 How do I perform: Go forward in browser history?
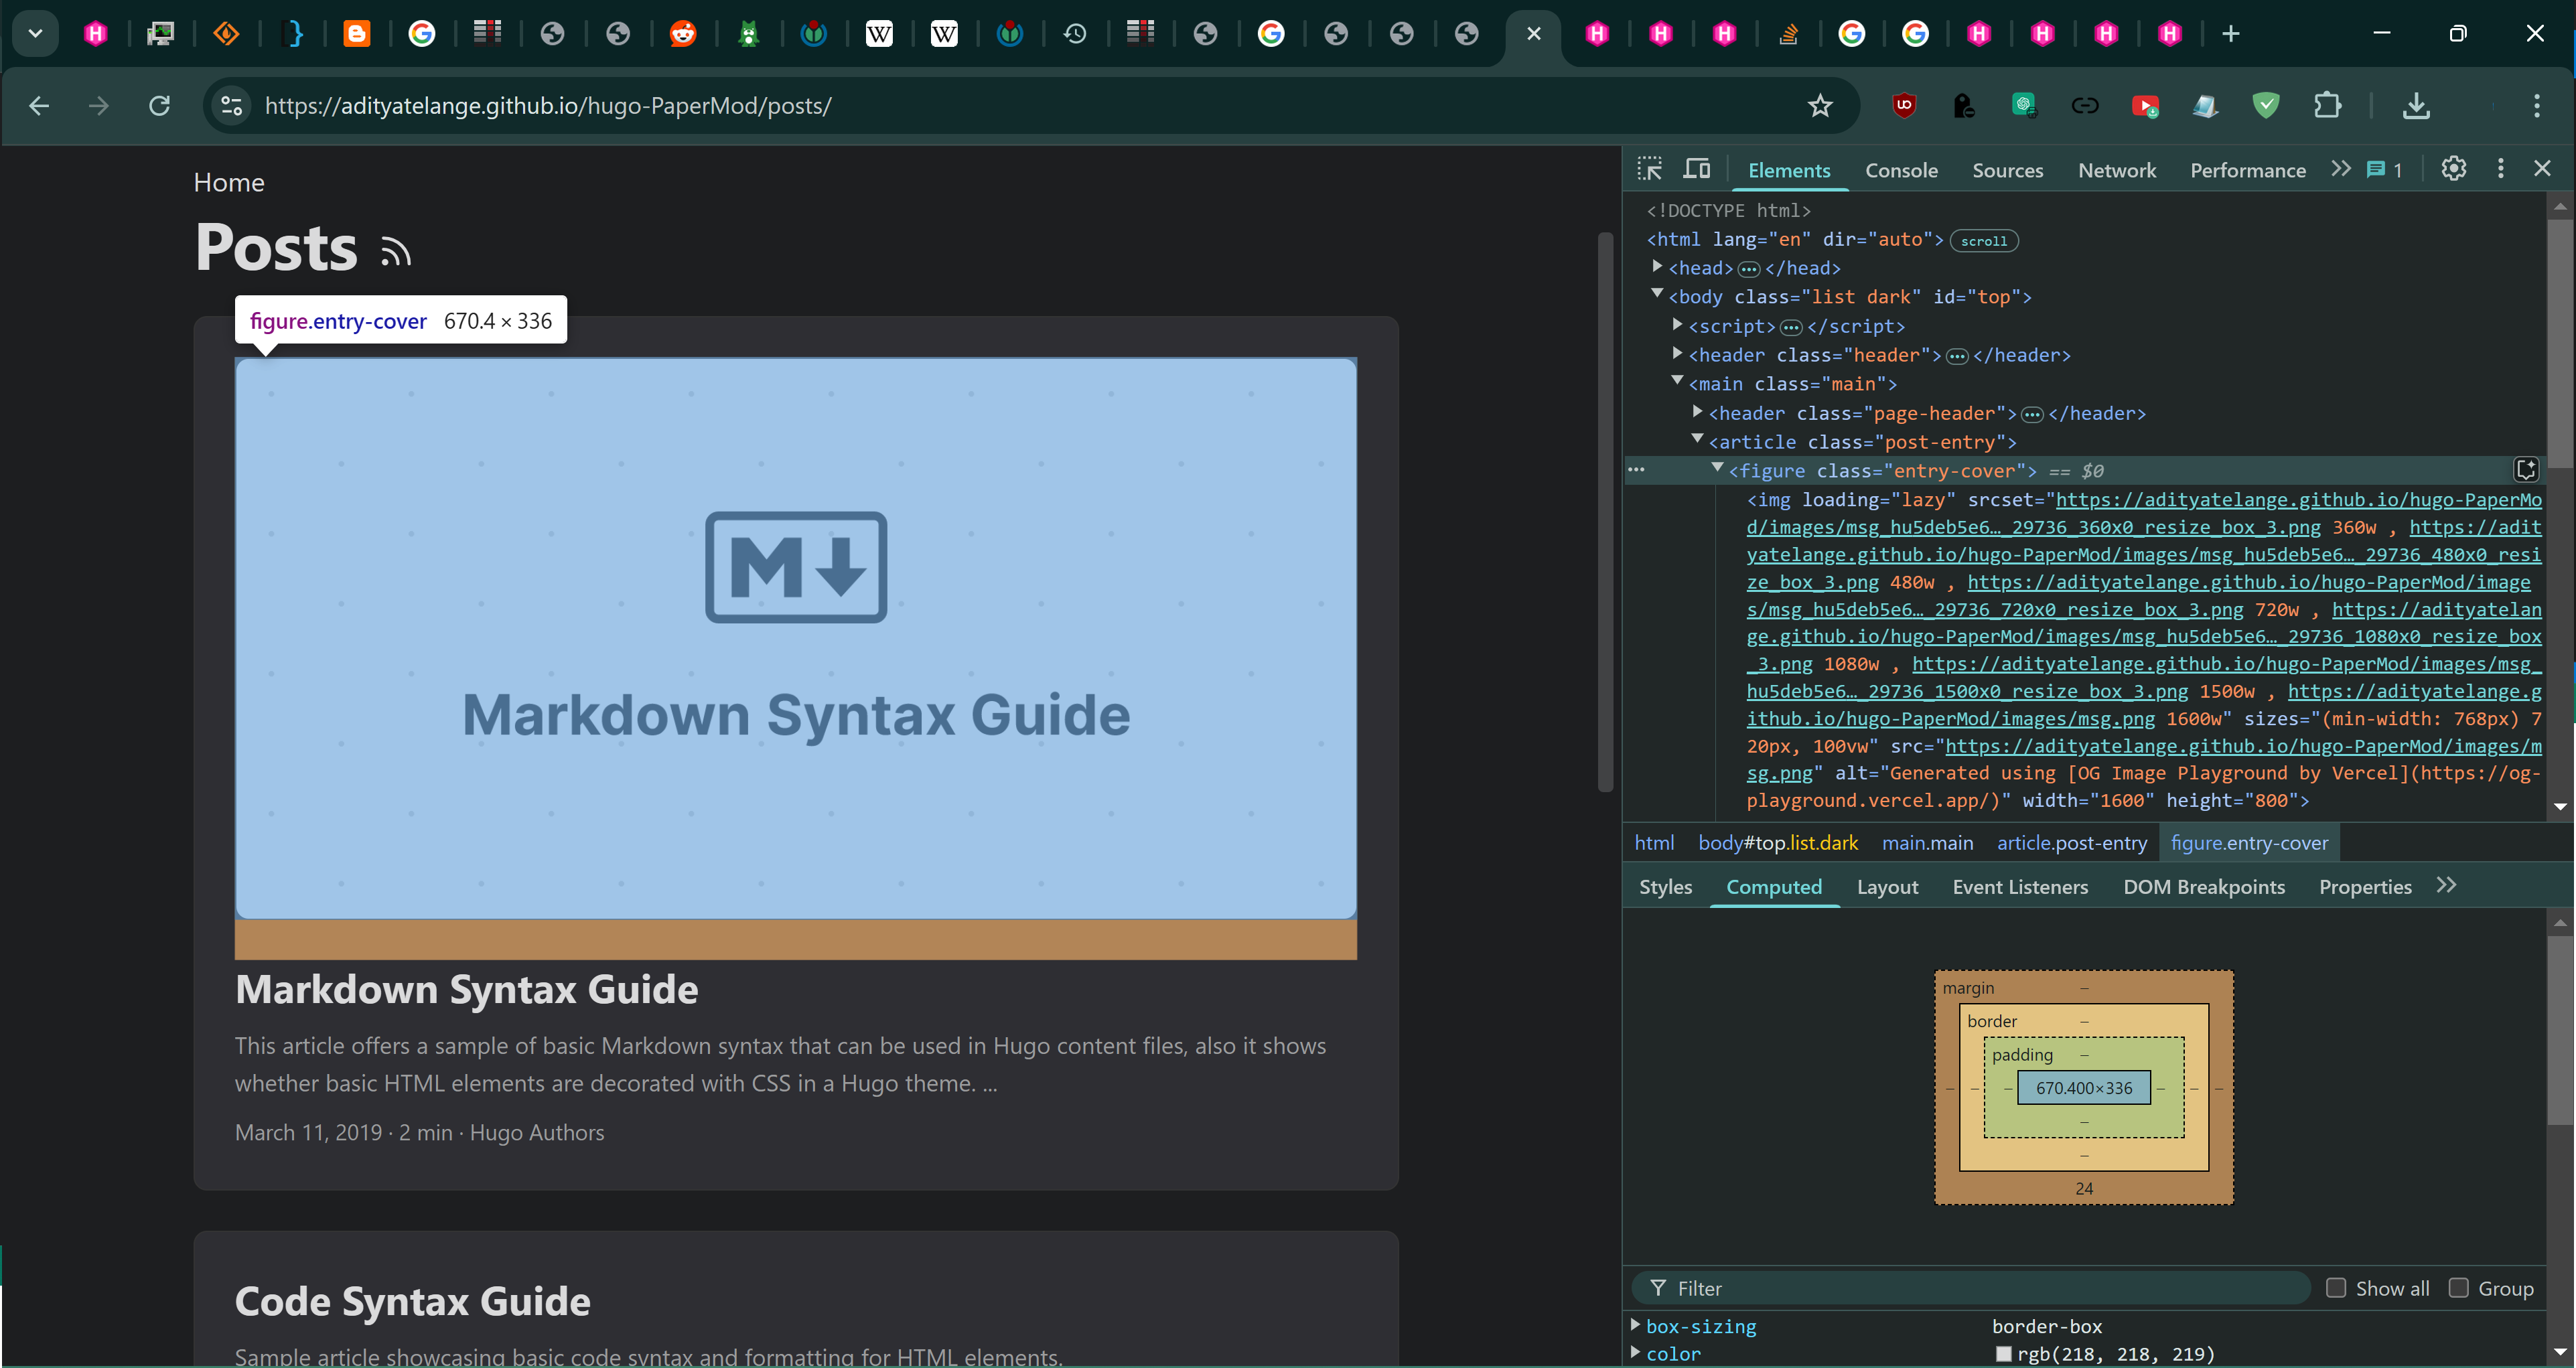pyautogui.click(x=98, y=105)
